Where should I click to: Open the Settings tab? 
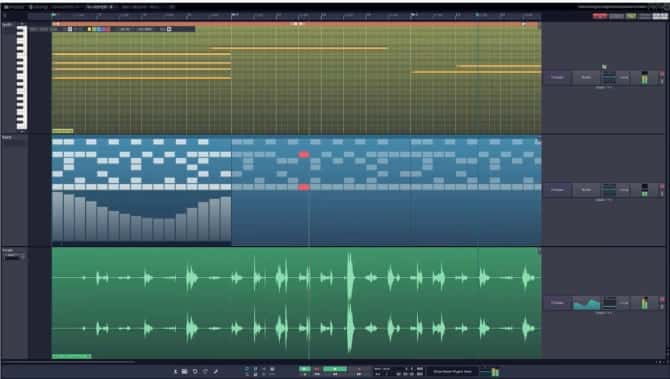(x=39, y=7)
